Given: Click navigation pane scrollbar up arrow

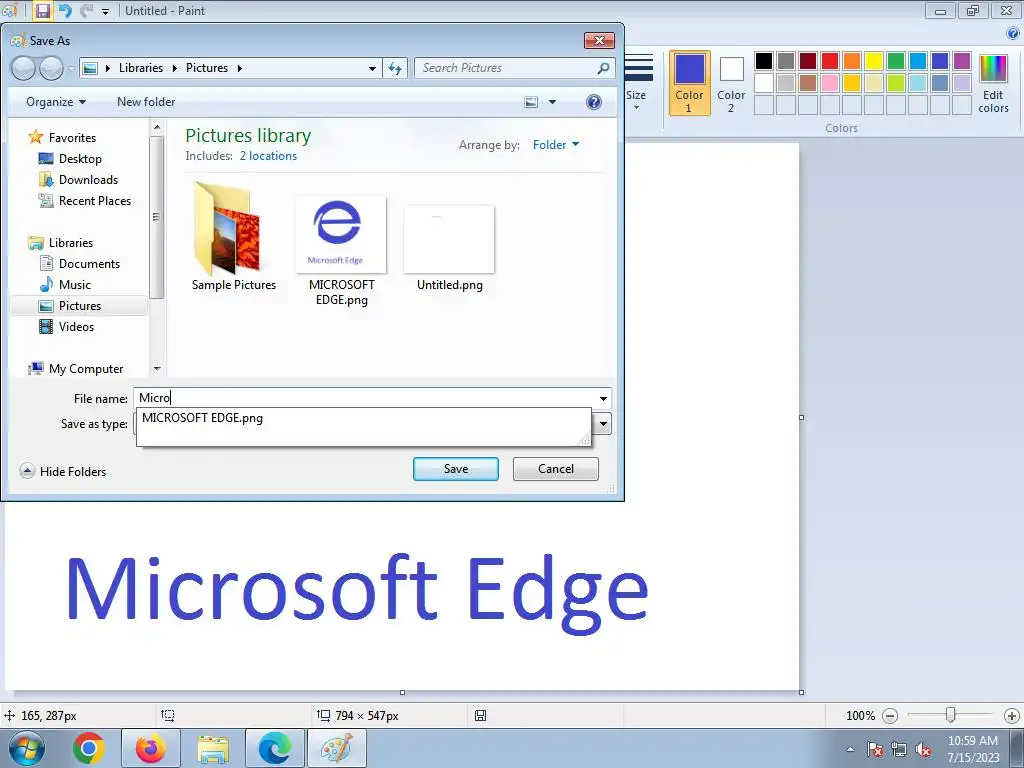Looking at the screenshot, I should (157, 127).
